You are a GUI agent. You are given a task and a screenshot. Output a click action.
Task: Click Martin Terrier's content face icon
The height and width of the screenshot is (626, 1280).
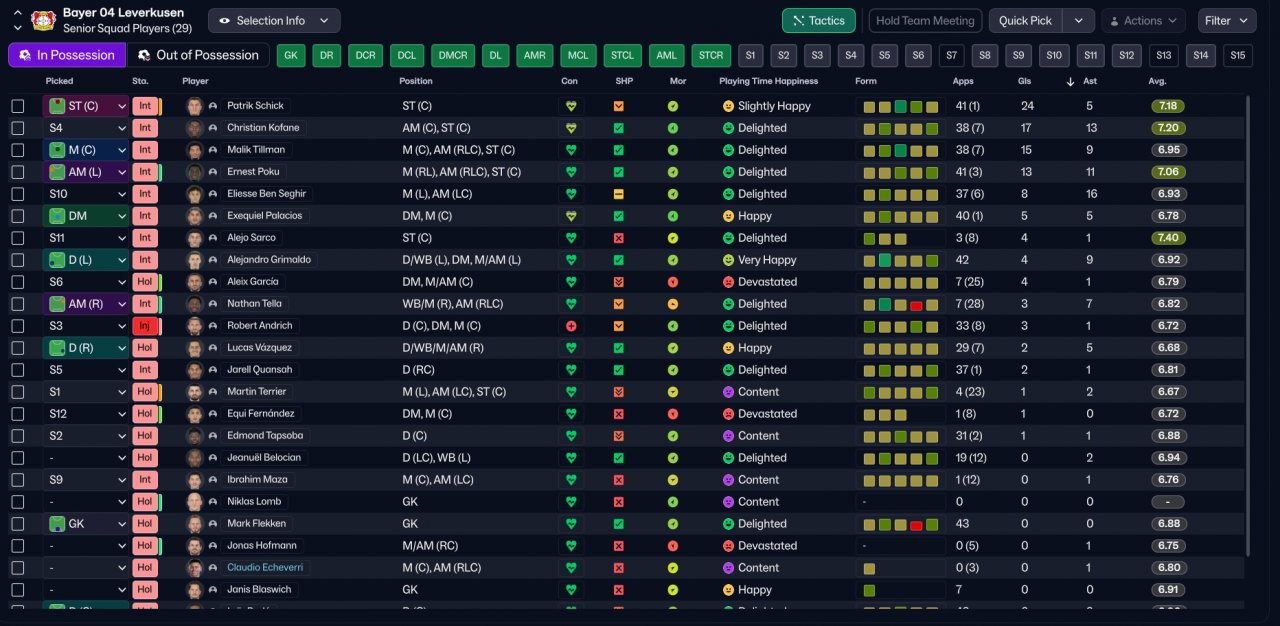[x=728, y=392]
